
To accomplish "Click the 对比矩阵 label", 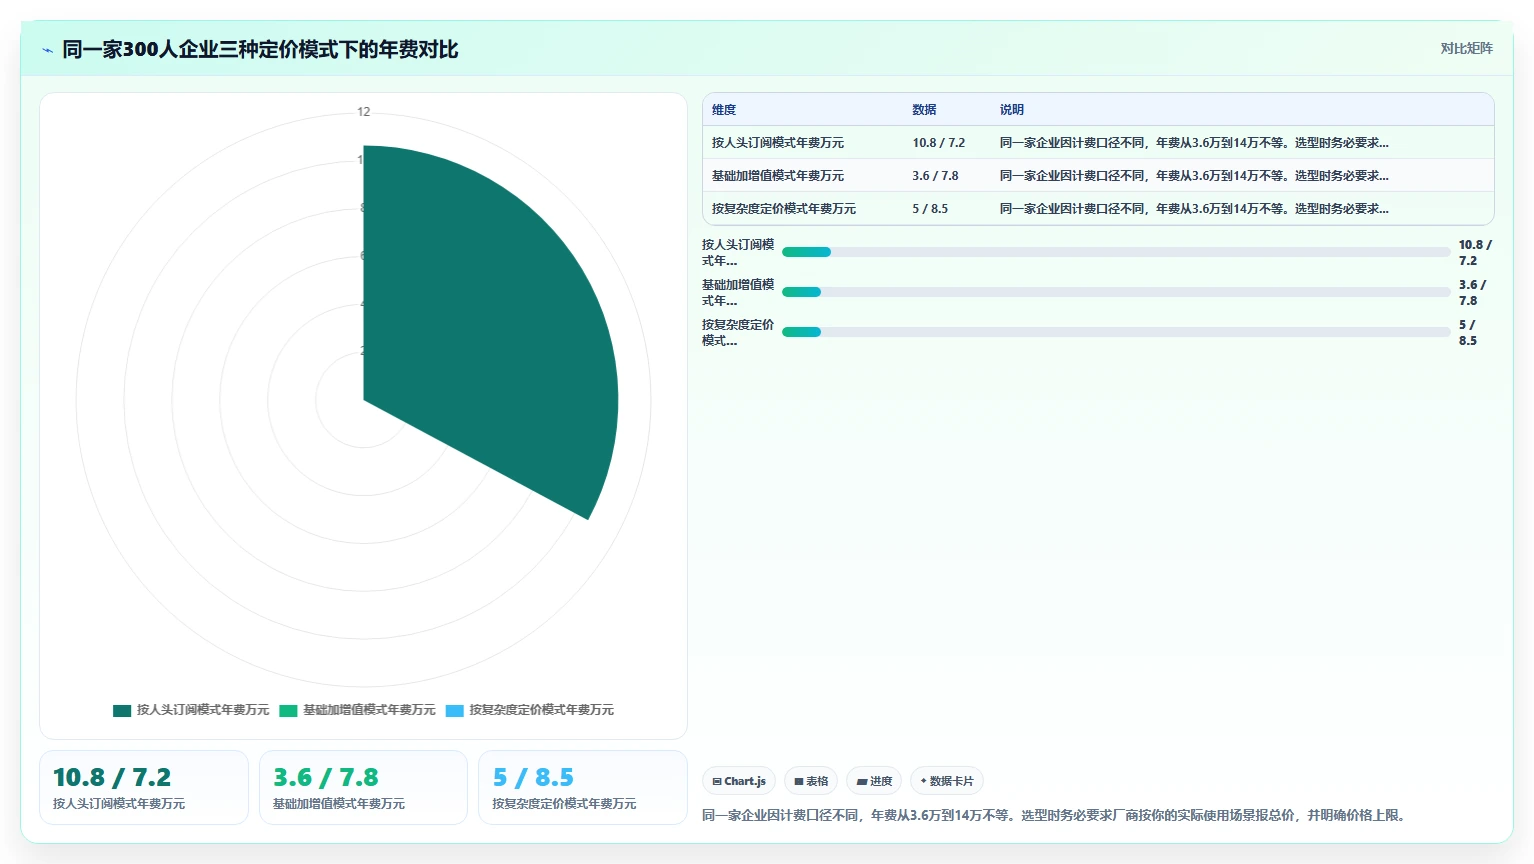I will coord(1466,49).
